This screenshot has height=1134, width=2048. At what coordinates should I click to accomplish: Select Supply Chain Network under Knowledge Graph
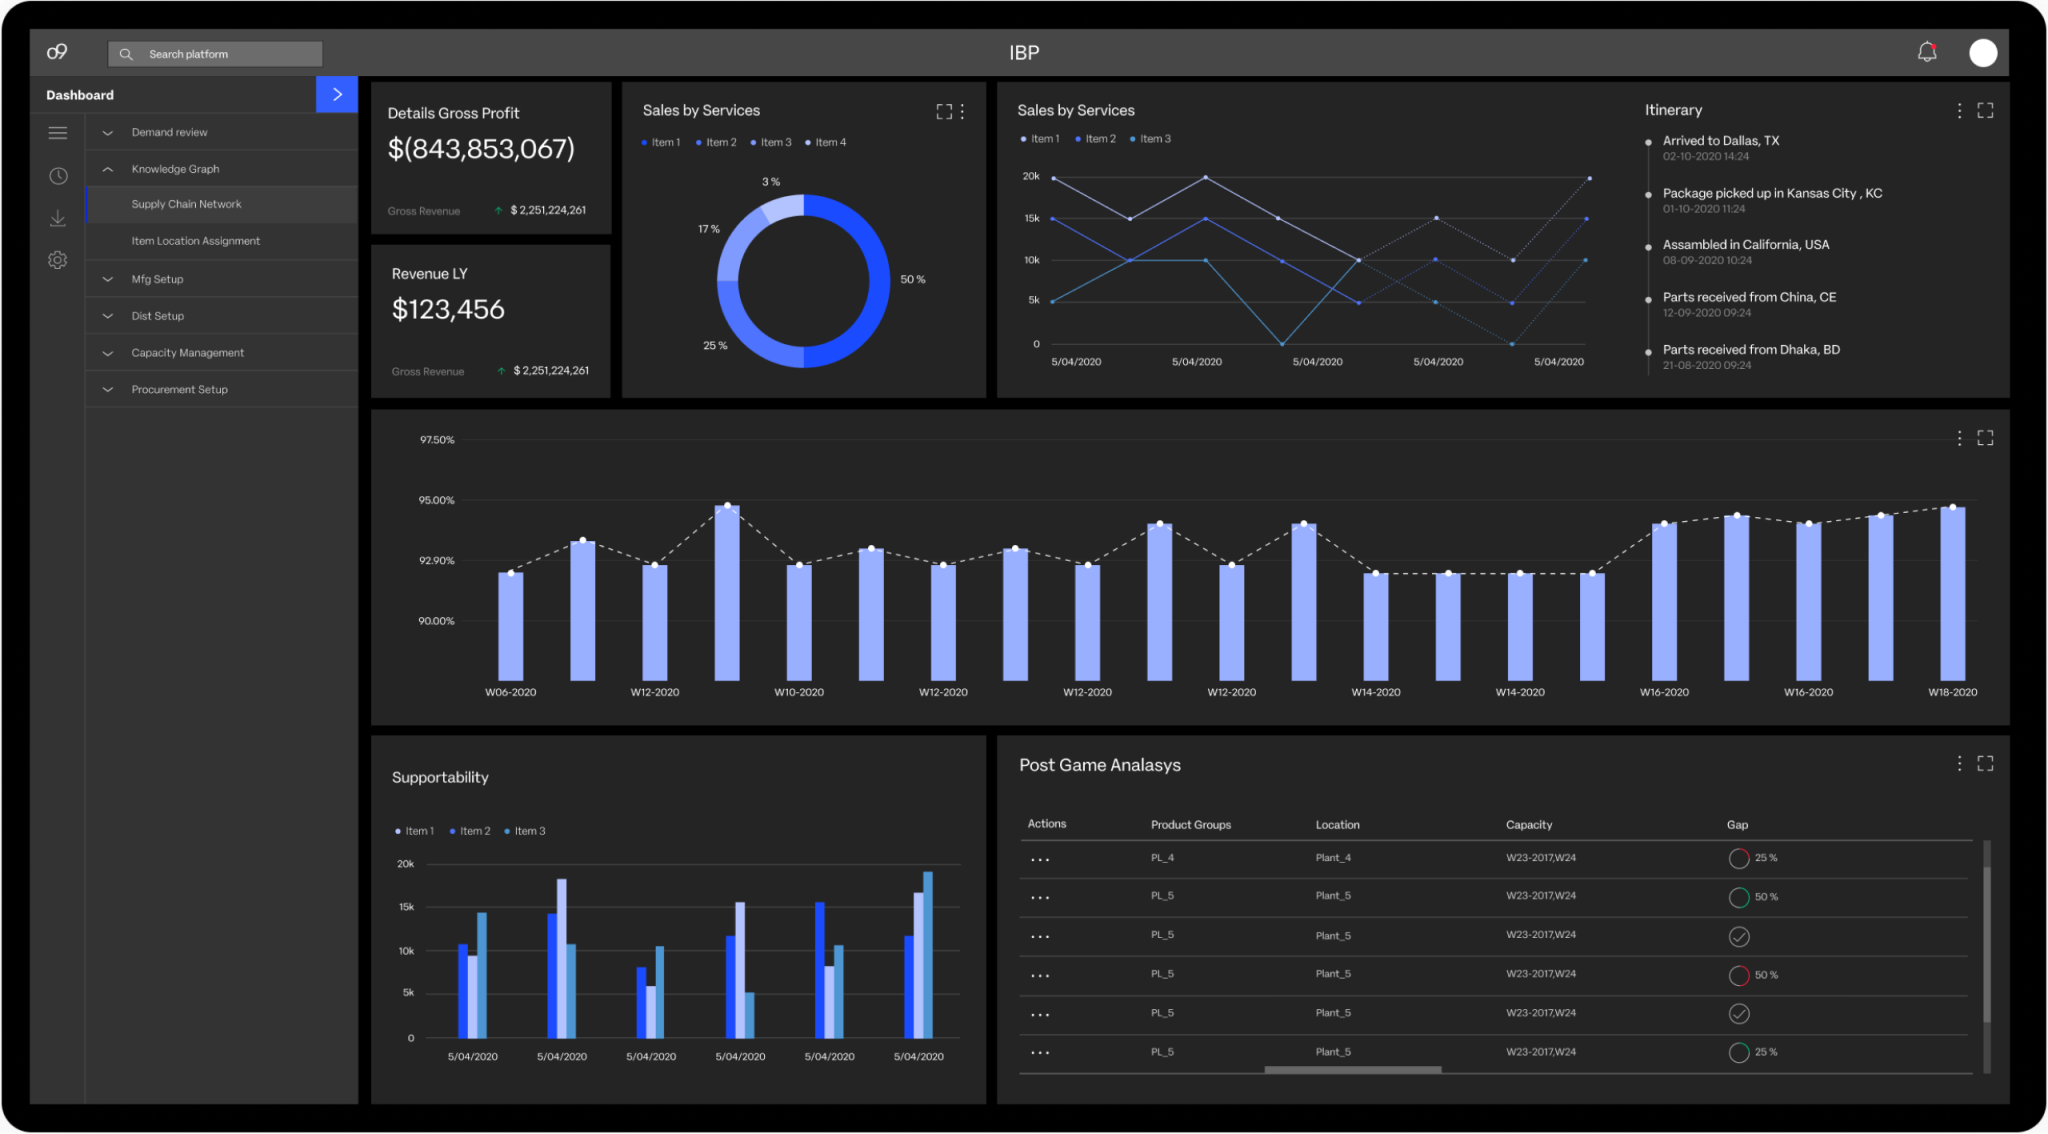click(186, 204)
